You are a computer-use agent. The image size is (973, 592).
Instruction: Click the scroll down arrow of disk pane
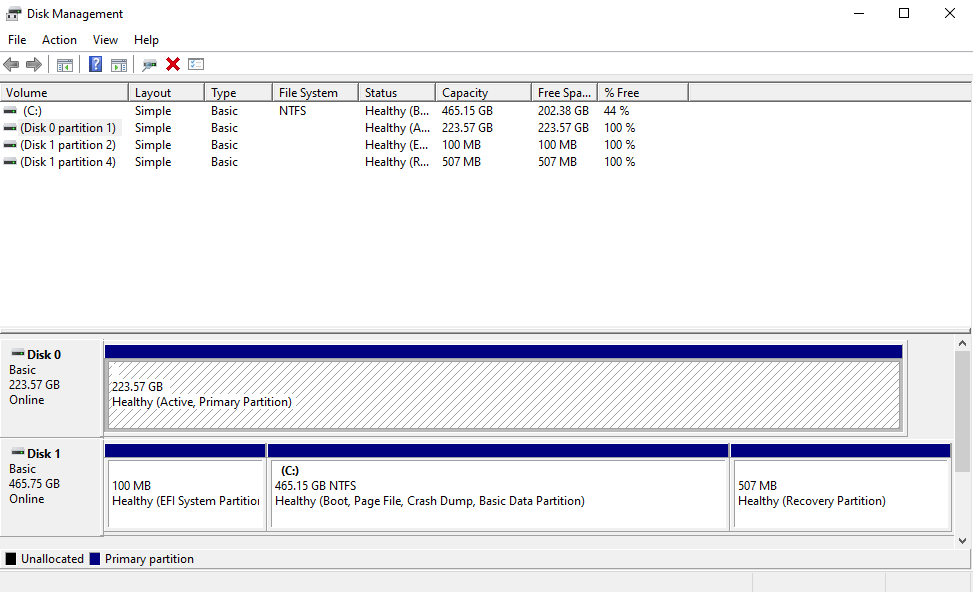(962, 540)
